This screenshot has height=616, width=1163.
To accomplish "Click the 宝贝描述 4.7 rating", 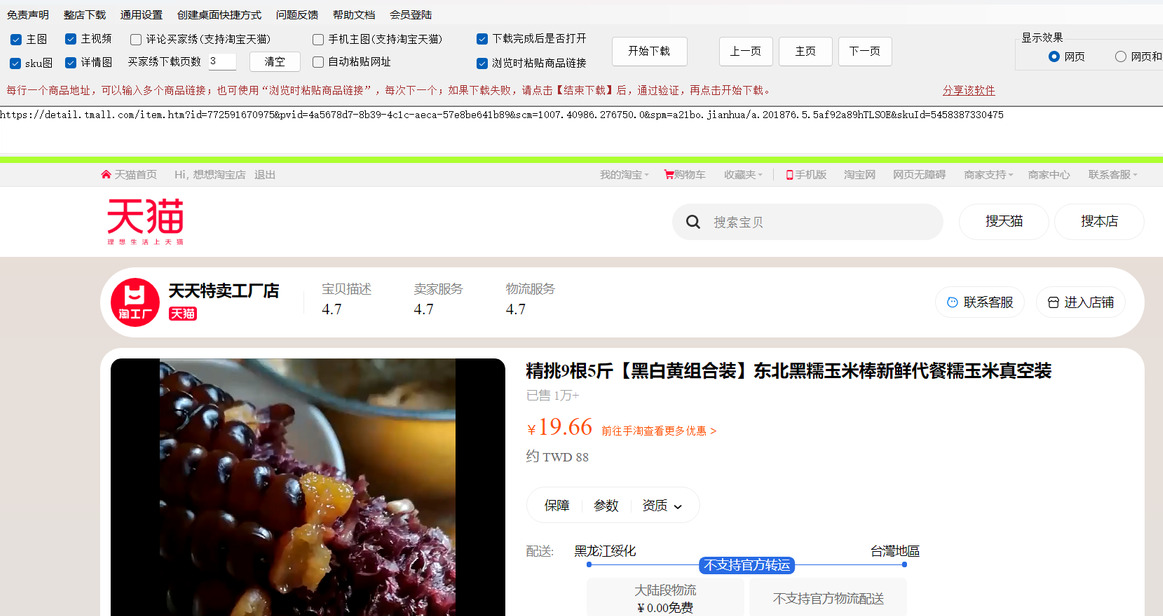I will pos(346,299).
